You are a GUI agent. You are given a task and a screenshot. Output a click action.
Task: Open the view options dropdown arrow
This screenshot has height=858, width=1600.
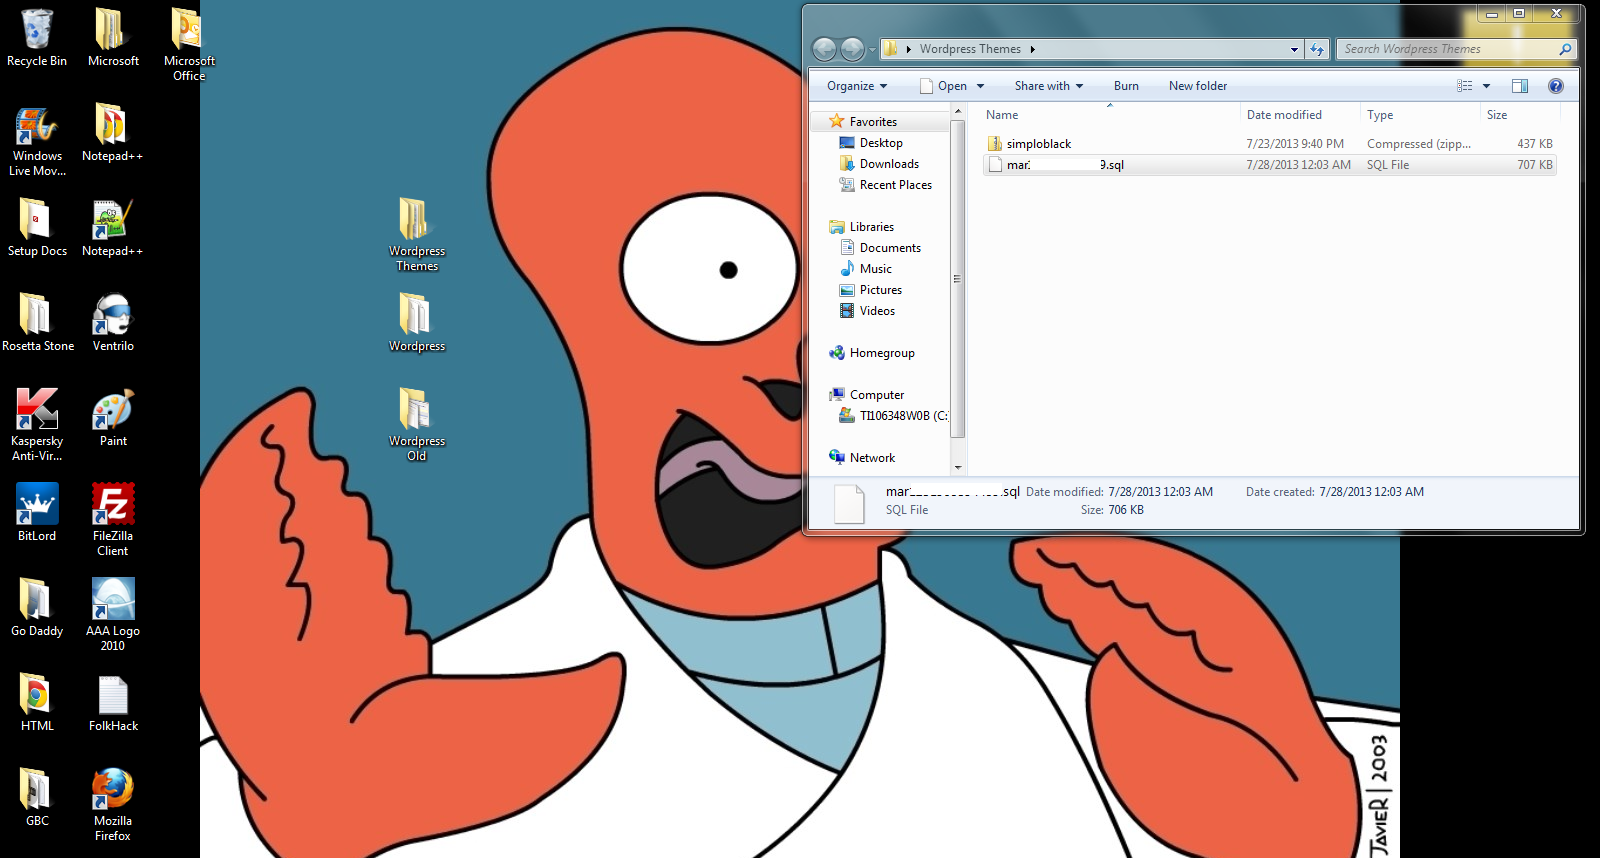tap(1486, 86)
